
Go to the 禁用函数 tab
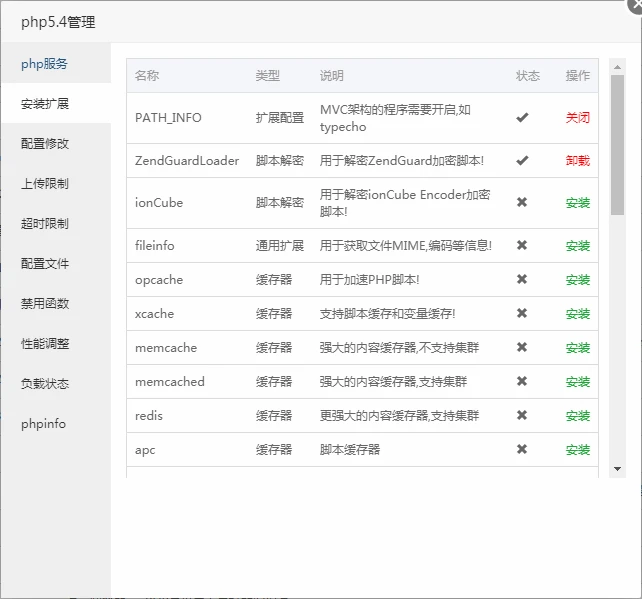[45, 304]
